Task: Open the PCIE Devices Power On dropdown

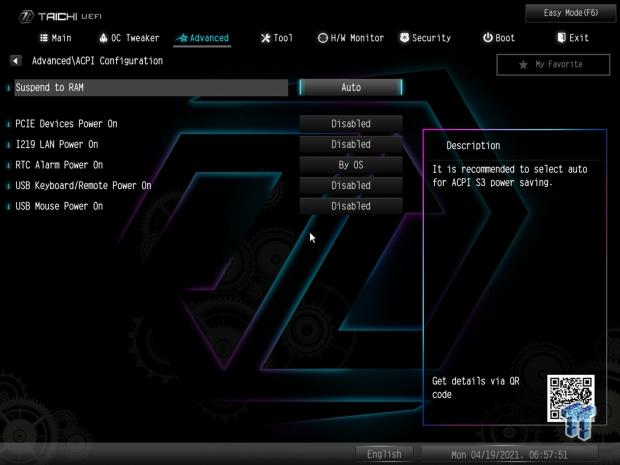Action: (351, 124)
